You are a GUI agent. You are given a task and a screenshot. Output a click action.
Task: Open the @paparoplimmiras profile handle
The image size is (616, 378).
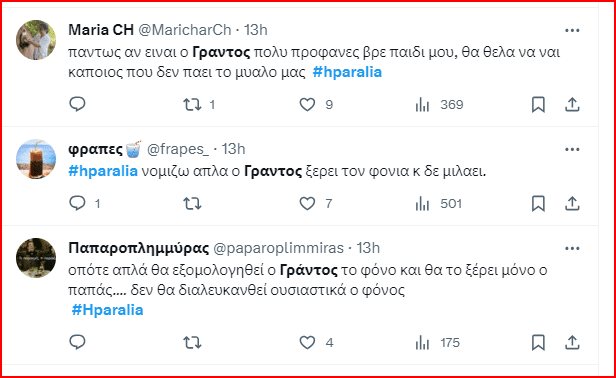279,248
